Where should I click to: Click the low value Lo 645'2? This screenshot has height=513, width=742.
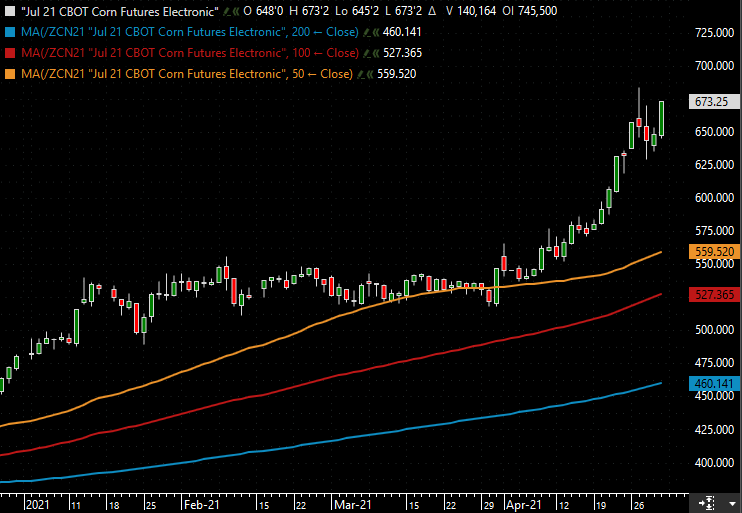357,11
